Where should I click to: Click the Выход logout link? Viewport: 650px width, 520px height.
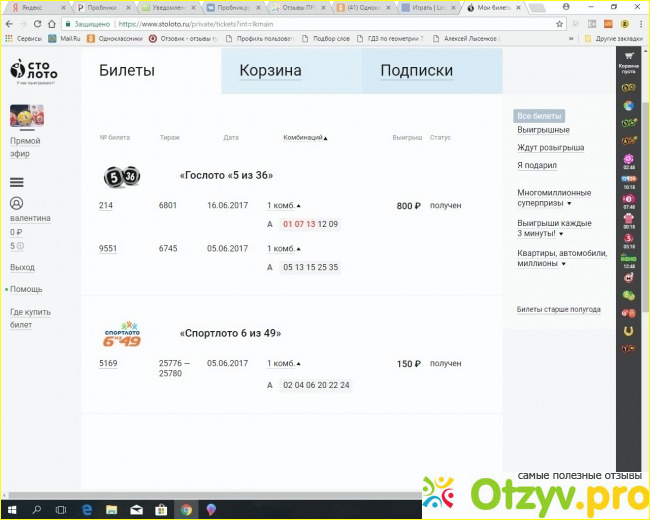[22, 268]
